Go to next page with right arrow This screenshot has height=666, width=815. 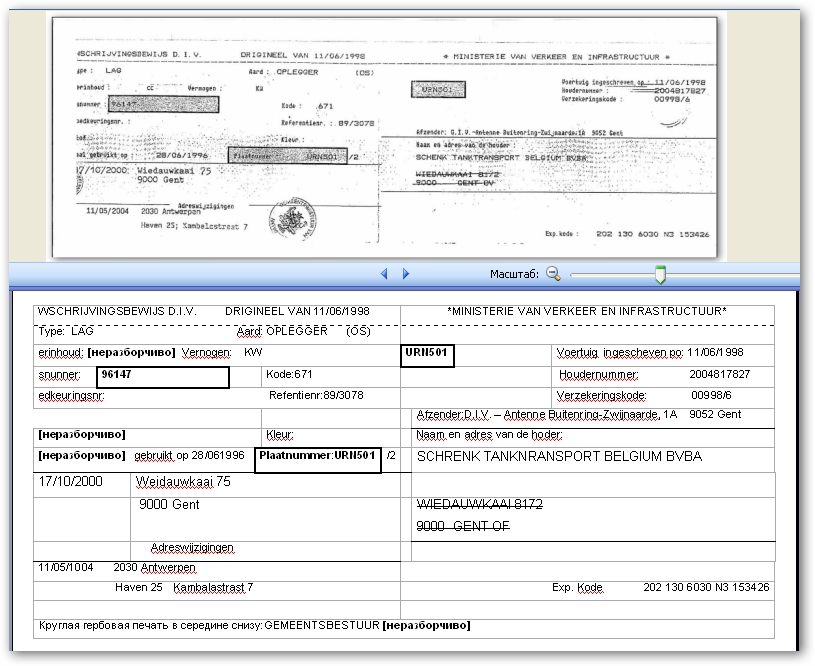pyautogui.click(x=406, y=273)
